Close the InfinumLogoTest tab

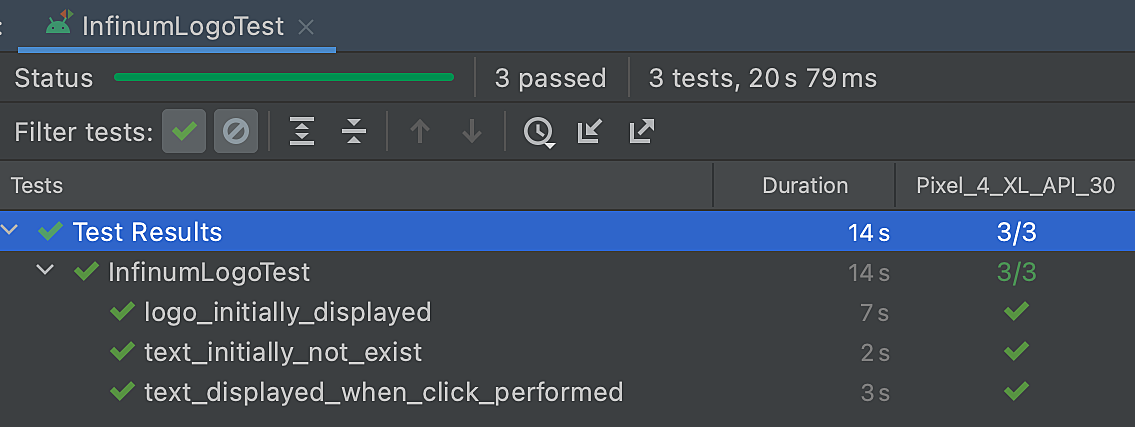307,27
